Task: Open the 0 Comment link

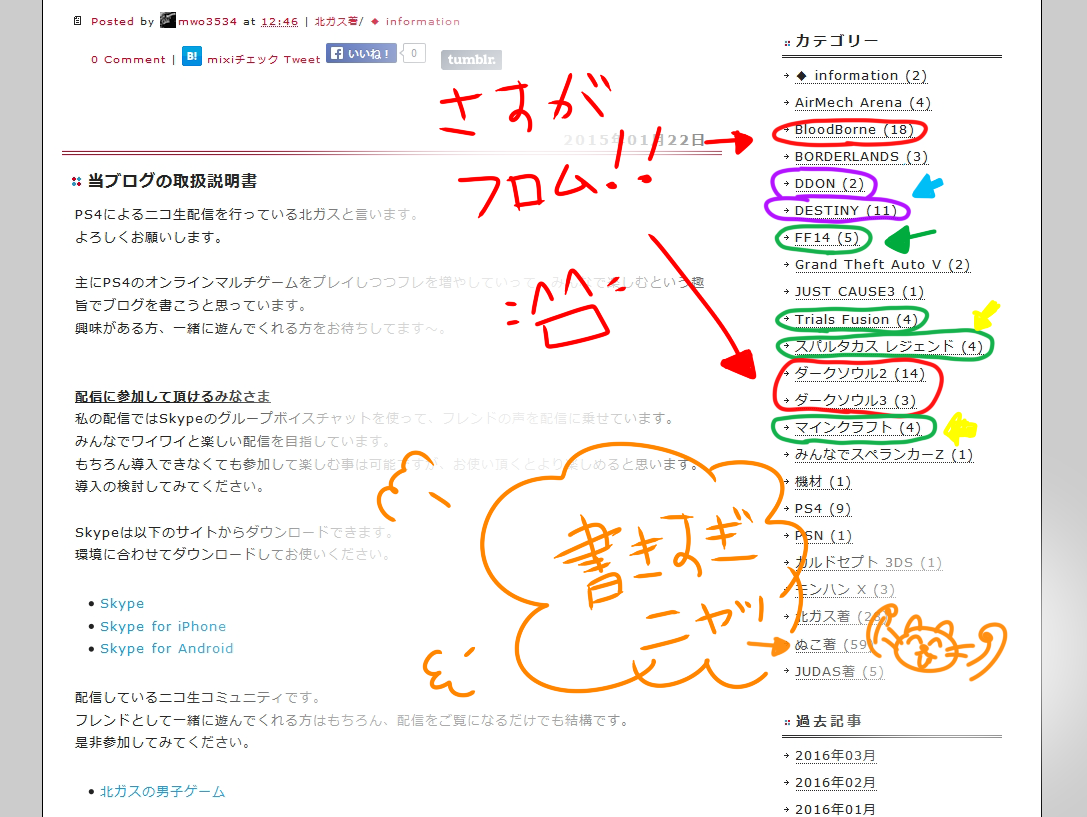Action: pyautogui.click(x=128, y=60)
